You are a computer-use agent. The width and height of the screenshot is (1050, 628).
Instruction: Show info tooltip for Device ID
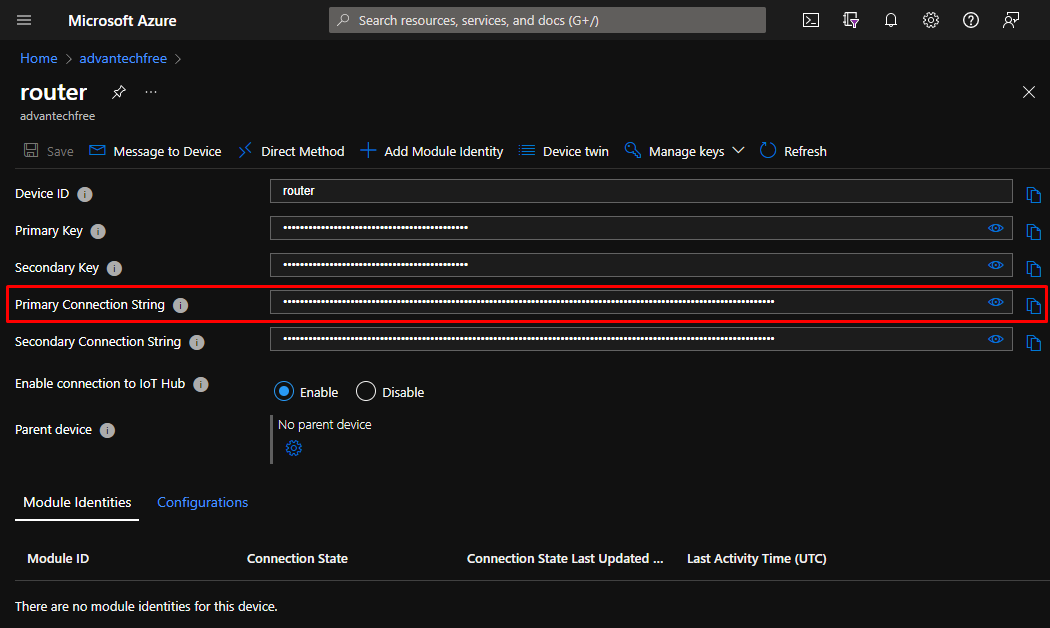click(x=84, y=194)
